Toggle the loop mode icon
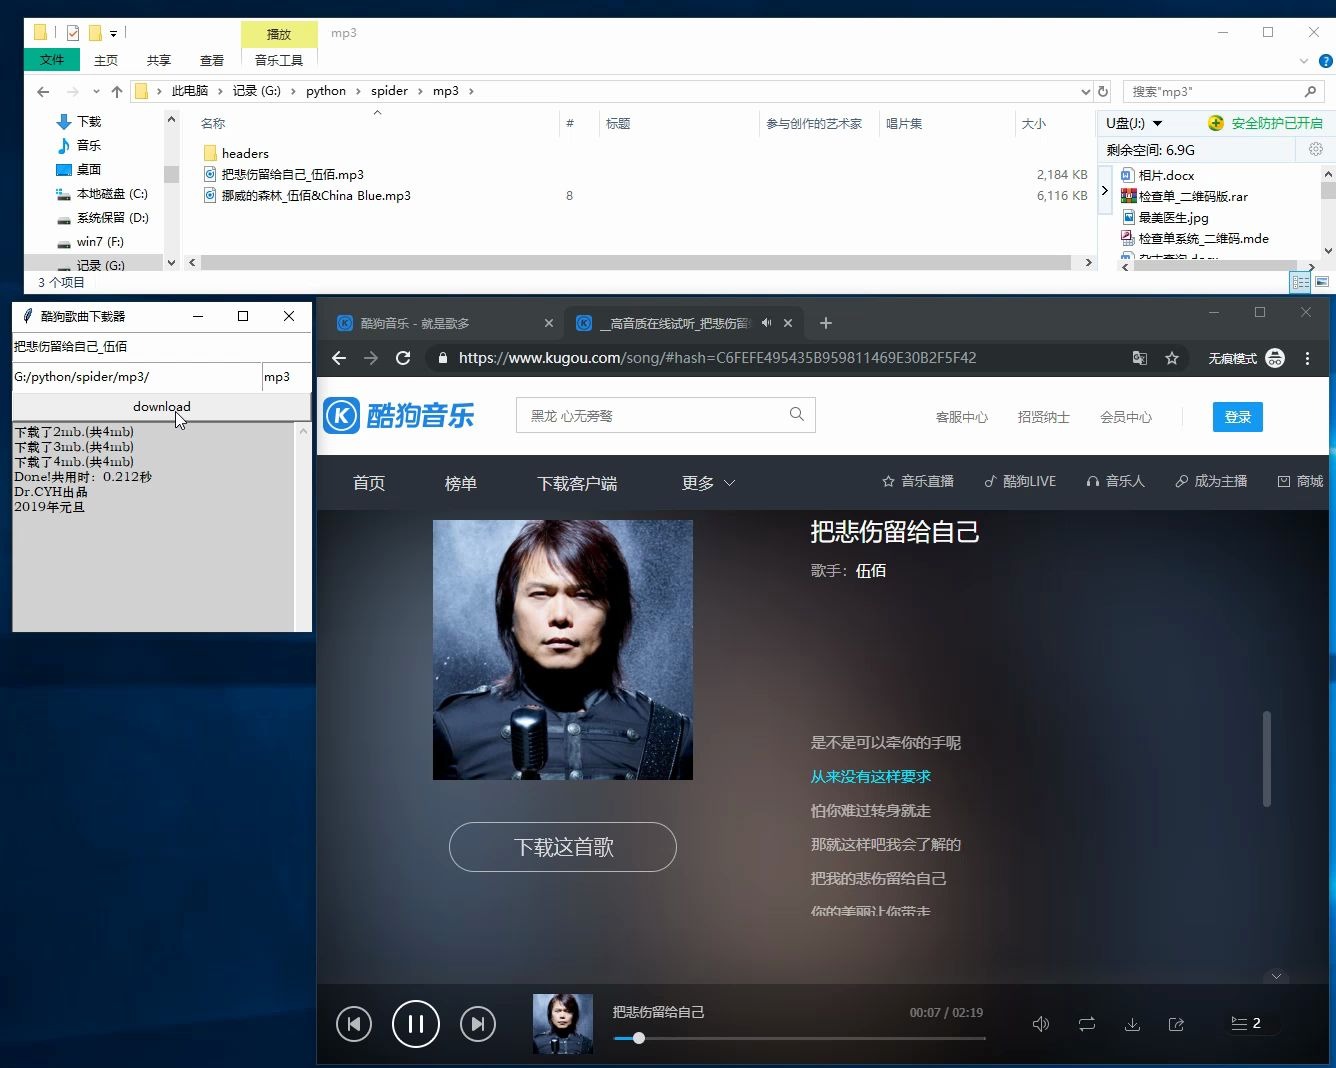This screenshot has height=1068, width=1336. (1087, 1024)
